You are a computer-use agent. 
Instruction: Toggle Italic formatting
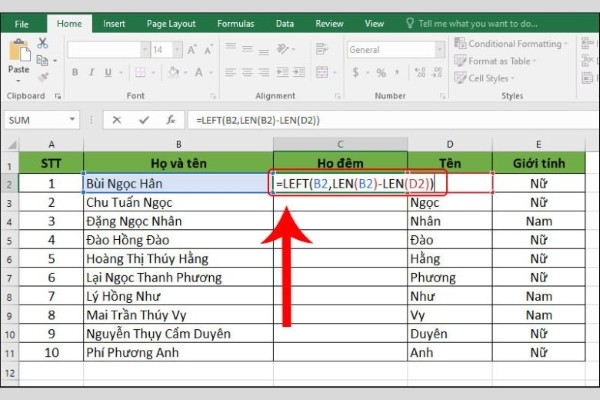pos(89,73)
